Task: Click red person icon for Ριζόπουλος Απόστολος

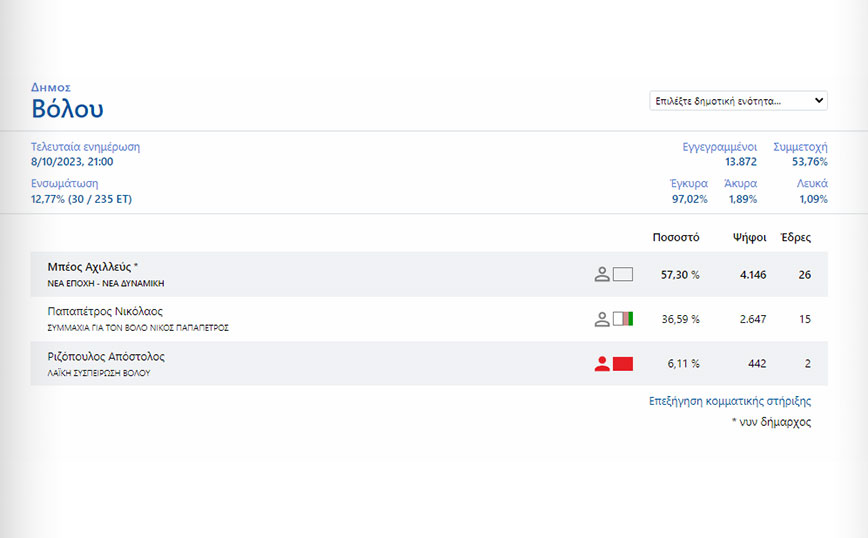Action: point(602,364)
